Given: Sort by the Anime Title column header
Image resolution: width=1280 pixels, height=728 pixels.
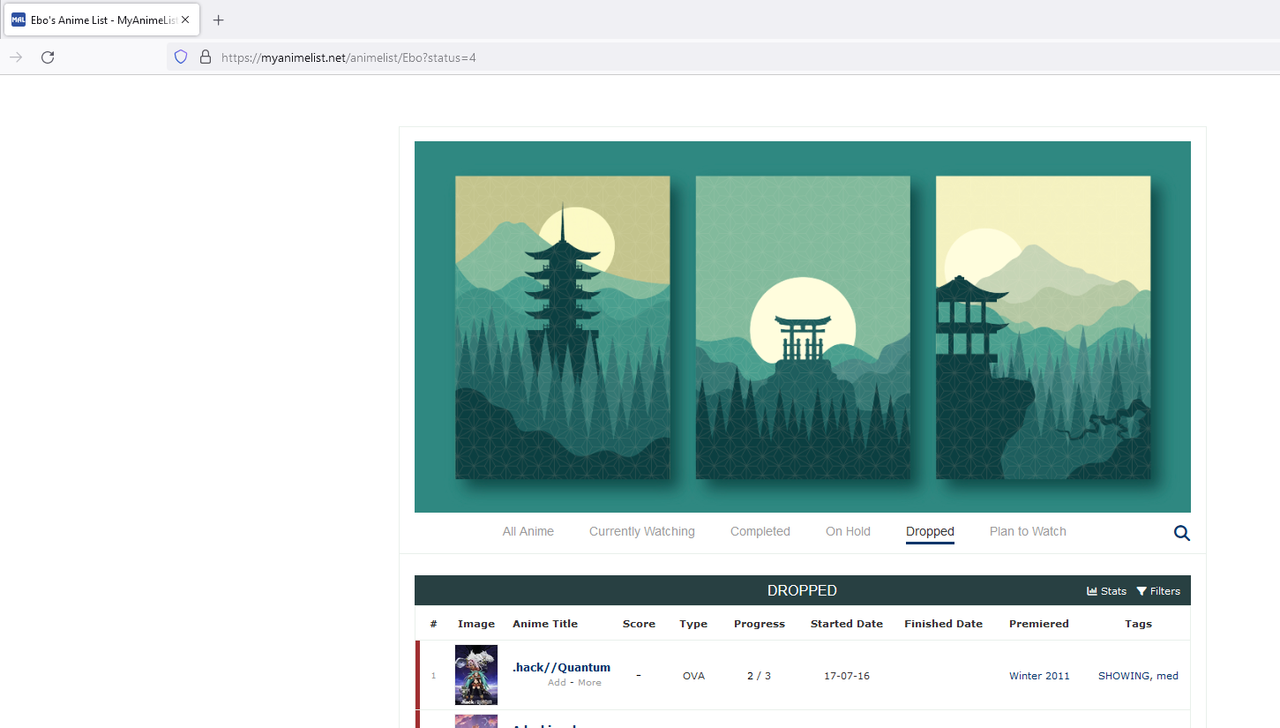Looking at the screenshot, I should [545, 624].
